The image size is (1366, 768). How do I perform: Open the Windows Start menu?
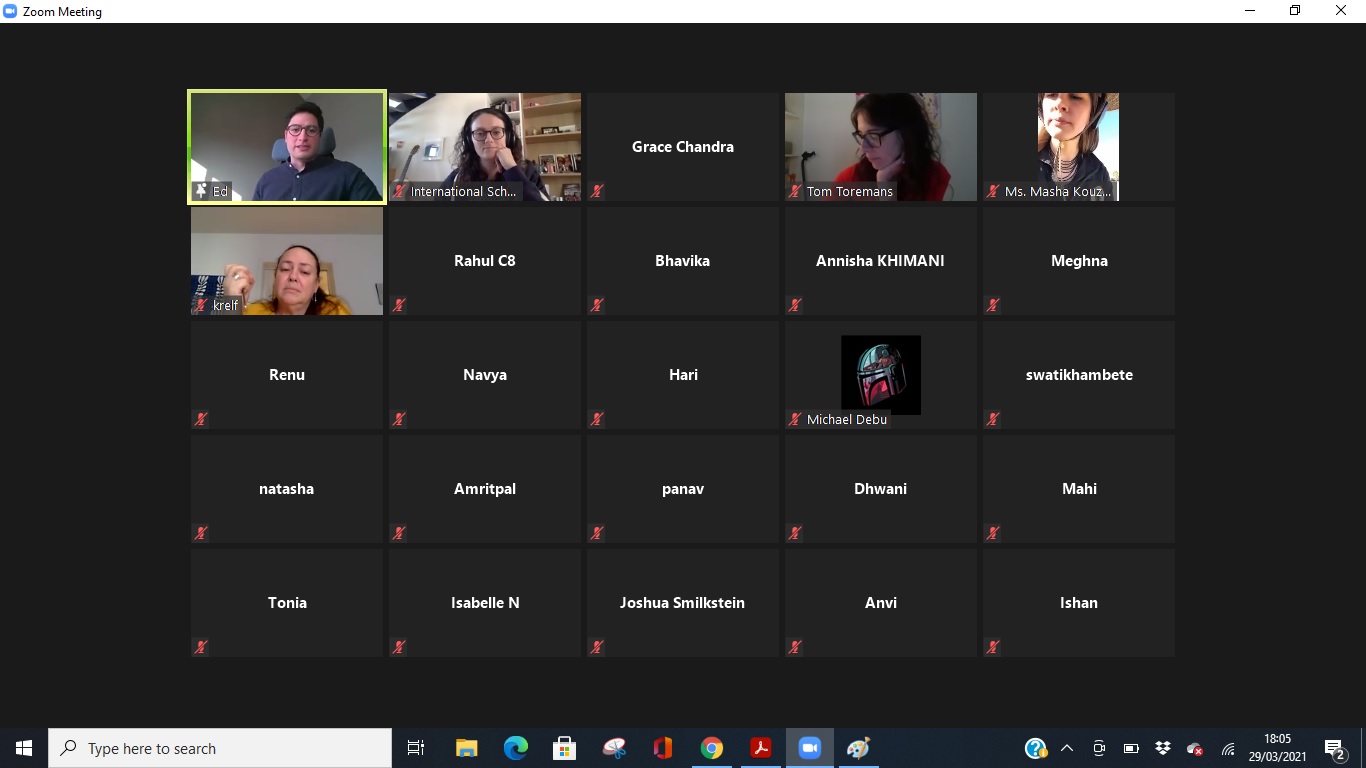point(24,748)
